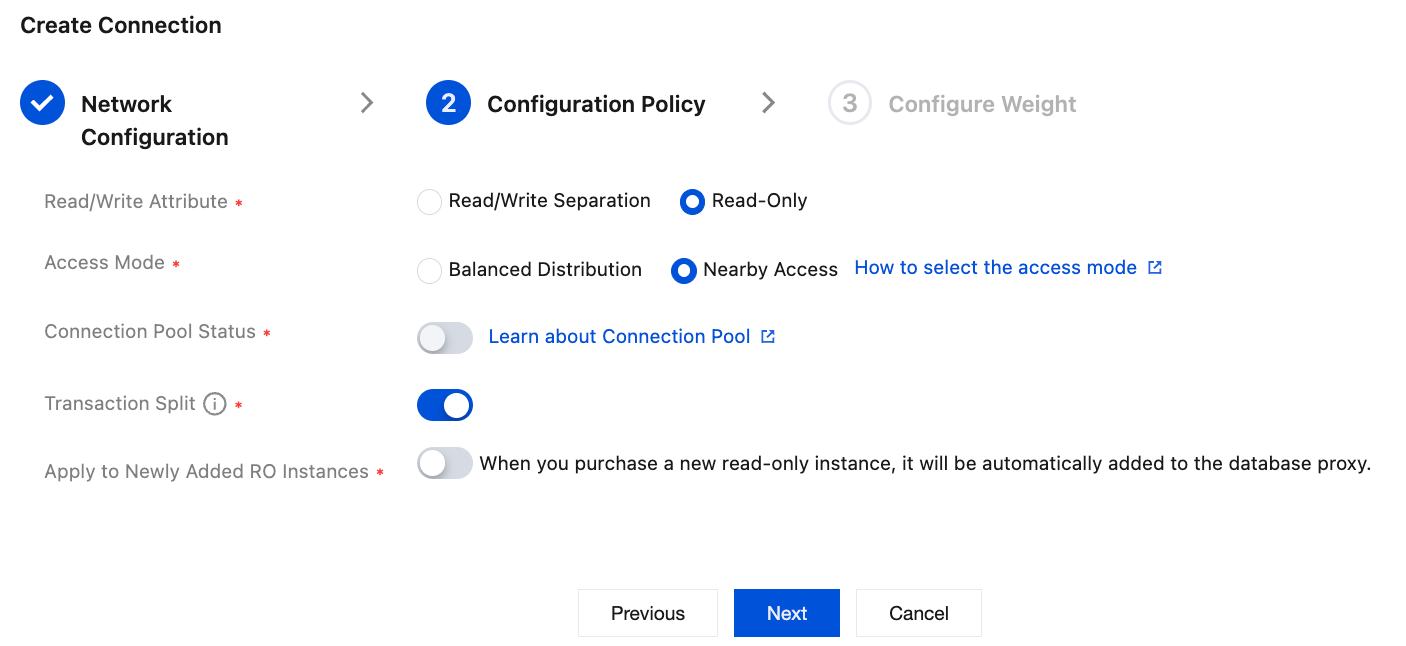
Task: Select Read/Write Separation radio option
Action: 429,202
